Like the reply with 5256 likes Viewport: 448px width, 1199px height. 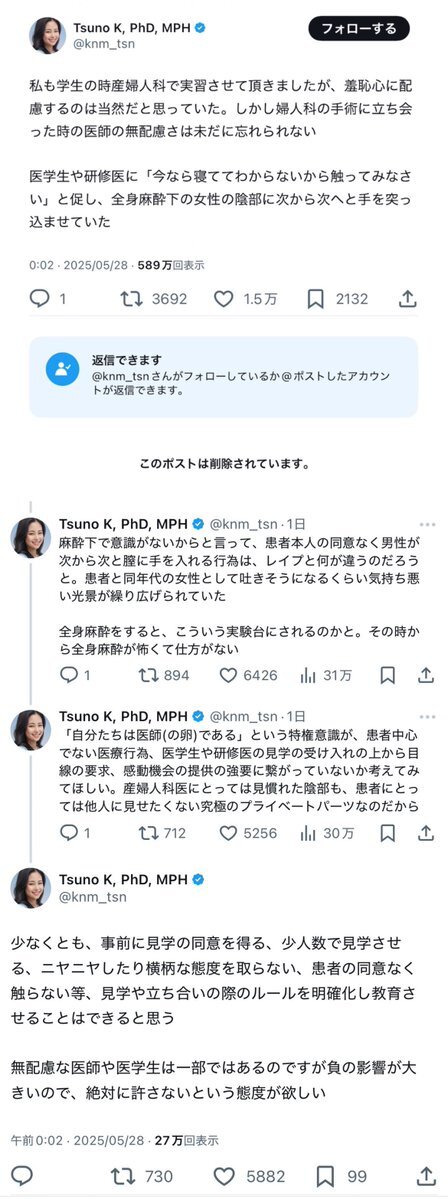(228, 833)
